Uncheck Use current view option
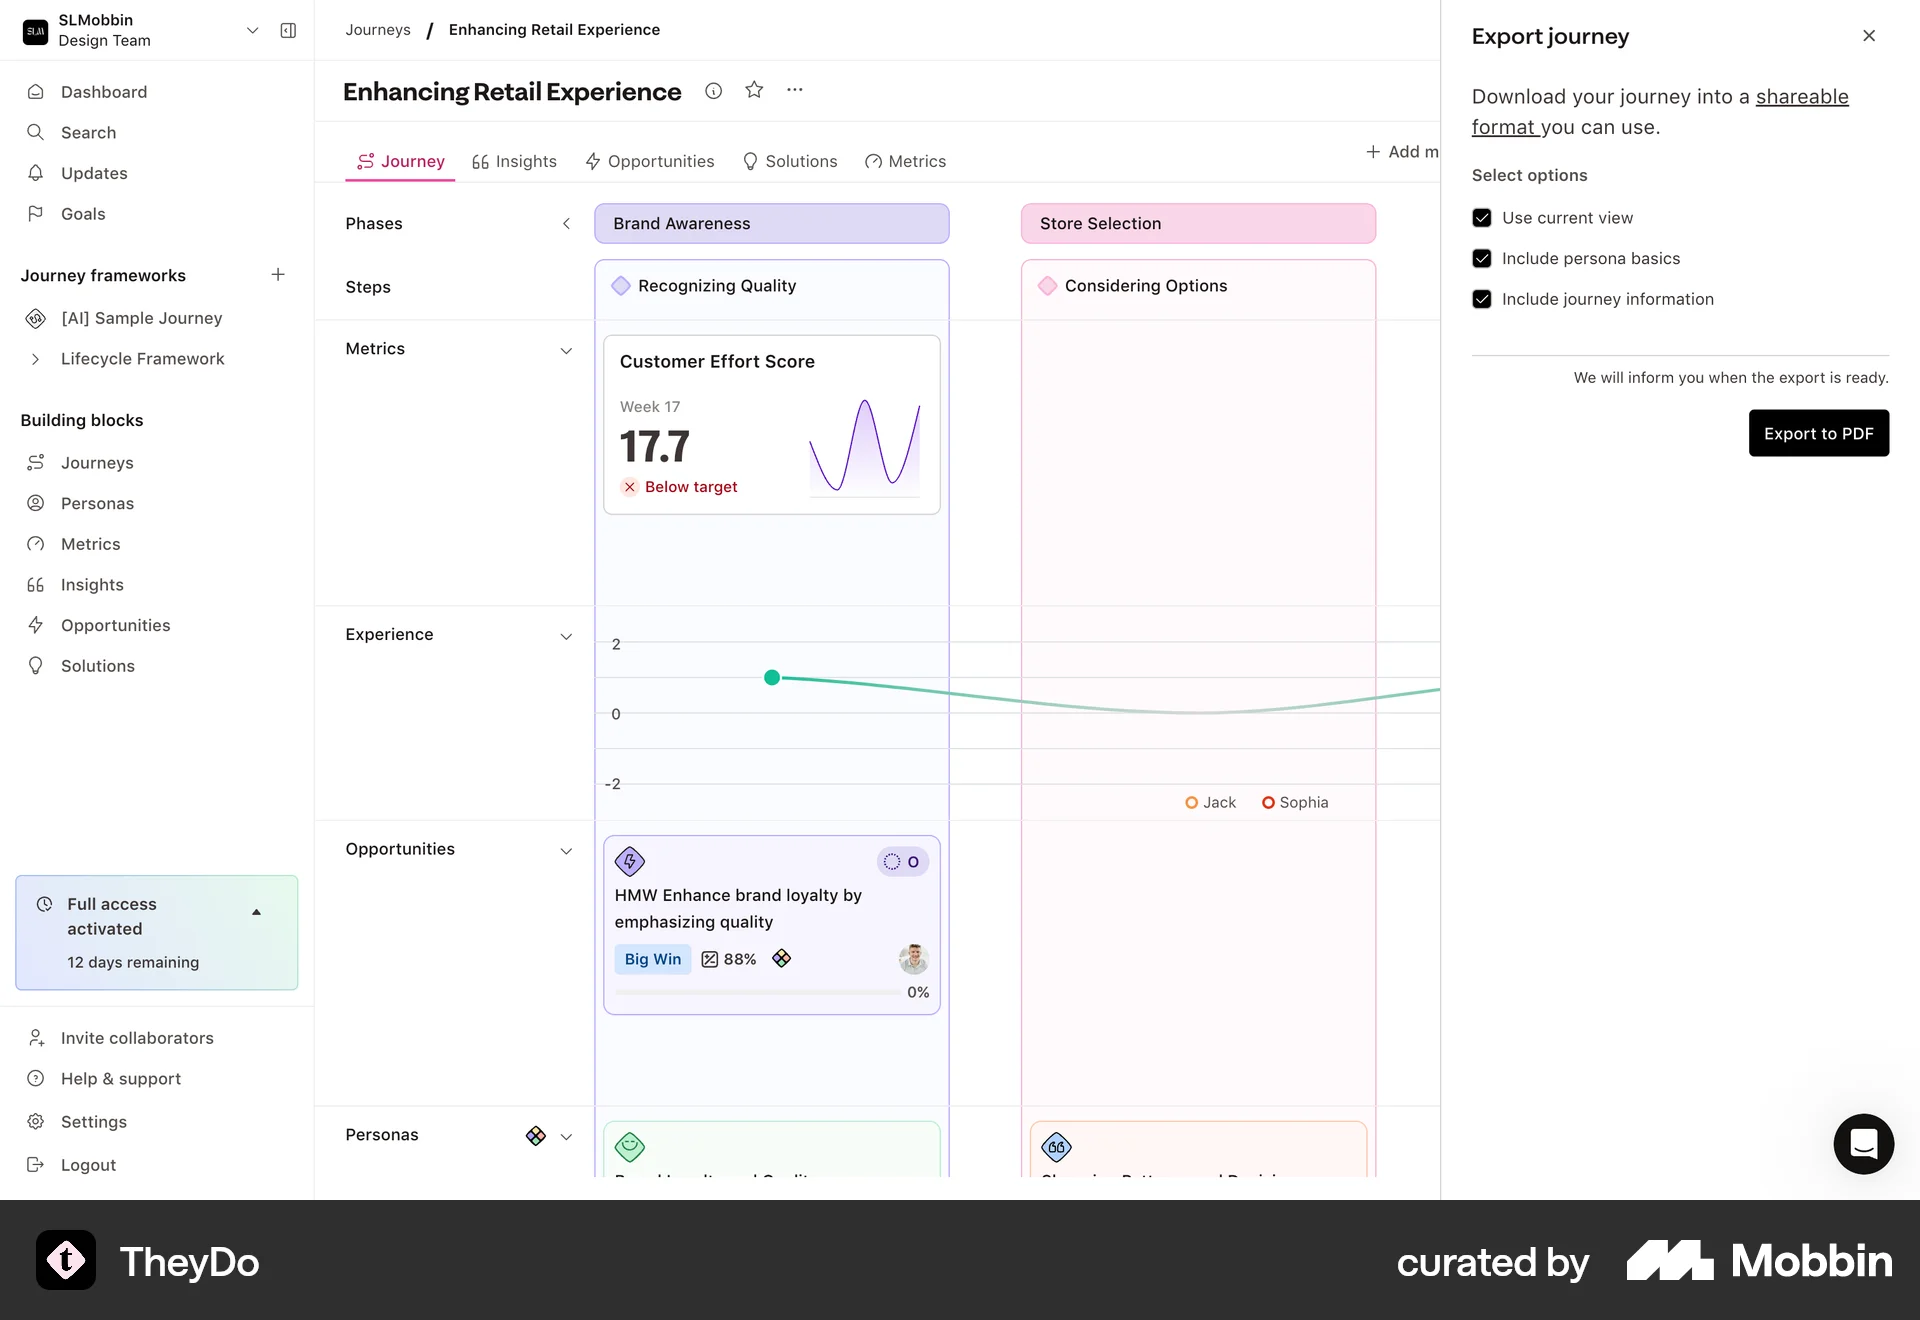This screenshot has width=1920, height=1320. [x=1482, y=218]
